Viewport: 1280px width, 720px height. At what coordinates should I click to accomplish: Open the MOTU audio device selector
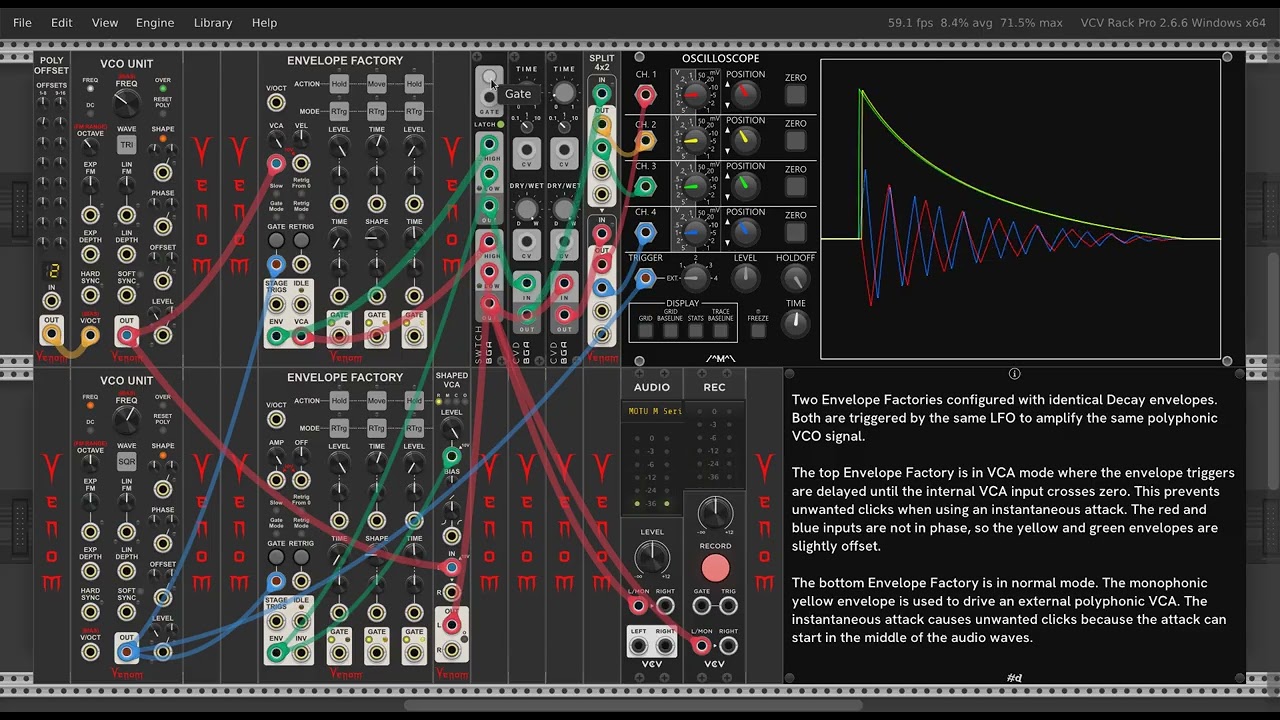click(652, 412)
